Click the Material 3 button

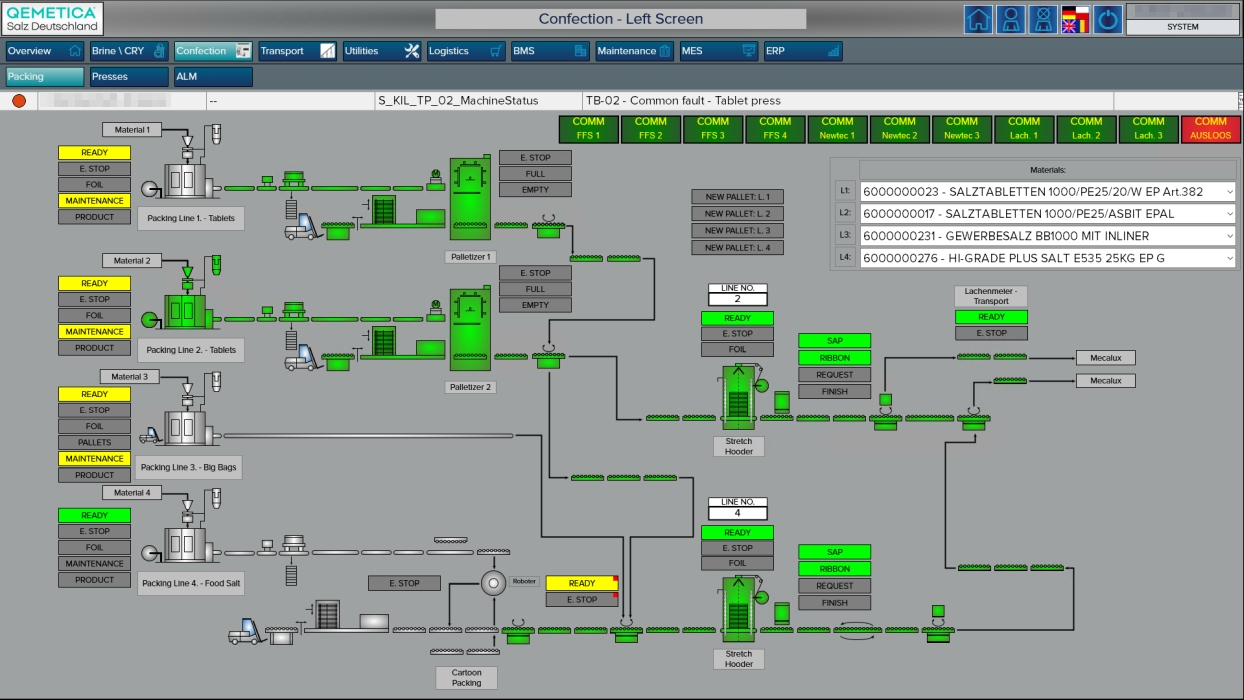point(129,377)
